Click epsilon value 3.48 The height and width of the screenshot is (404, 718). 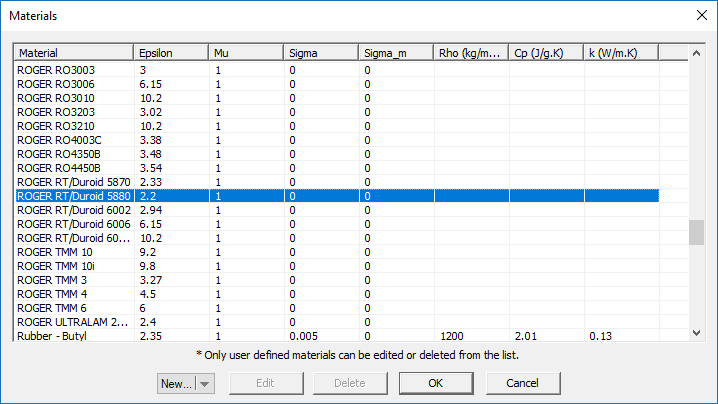tap(151, 154)
